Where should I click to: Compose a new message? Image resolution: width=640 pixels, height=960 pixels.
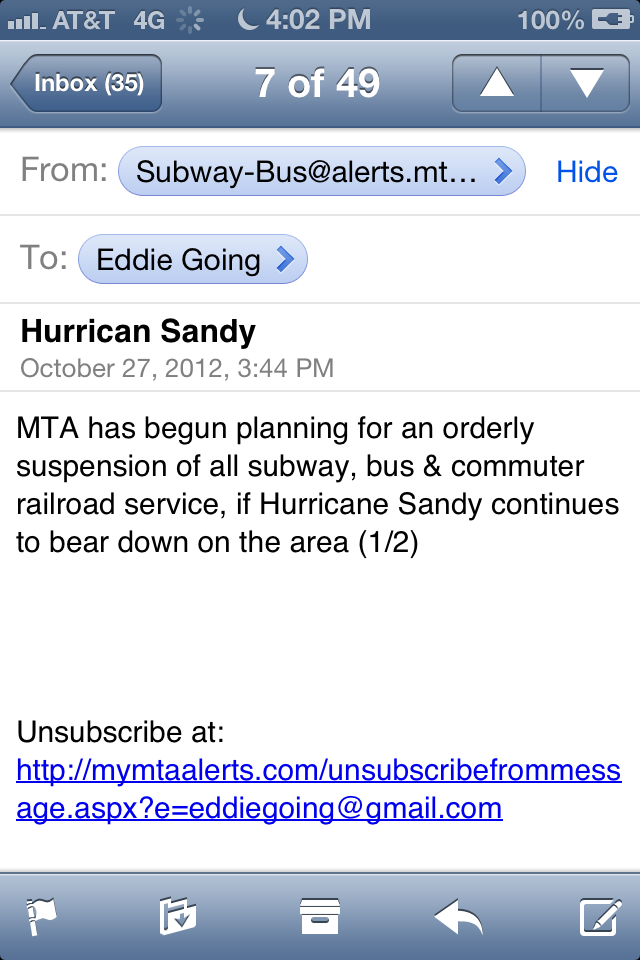point(600,915)
